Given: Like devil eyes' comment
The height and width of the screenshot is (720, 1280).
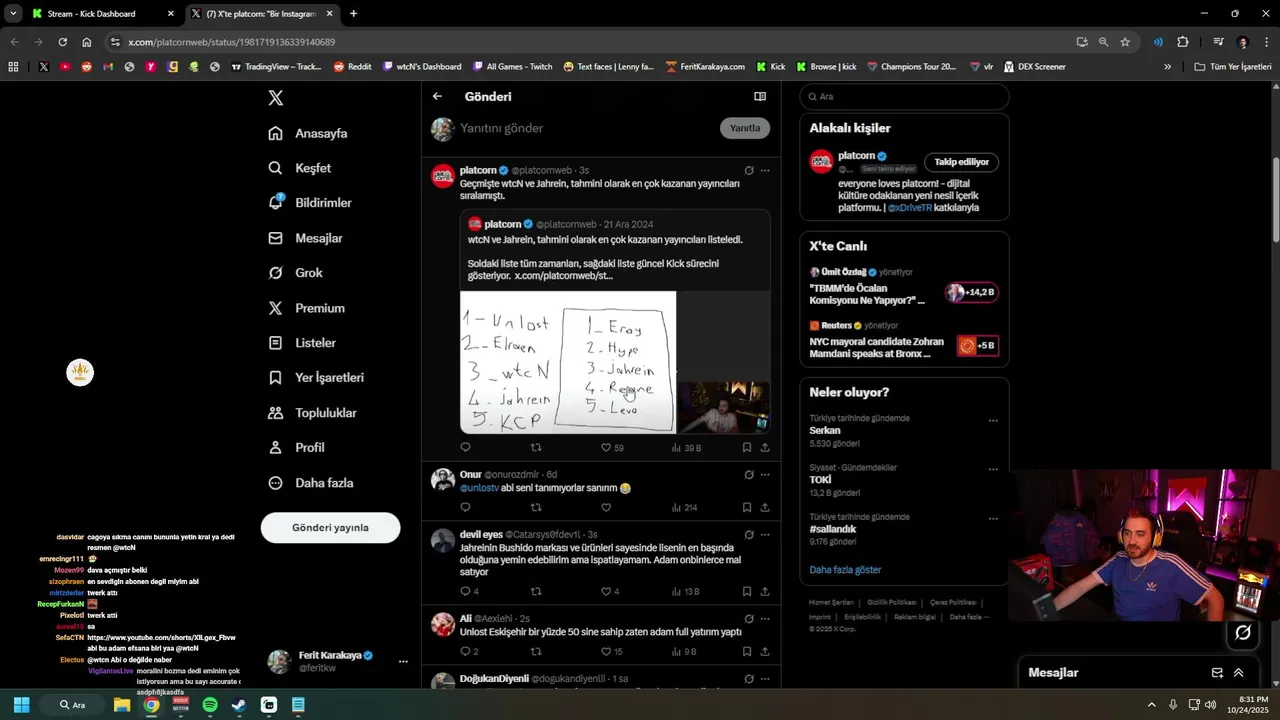Looking at the screenshot, I should tap(610, 592).
